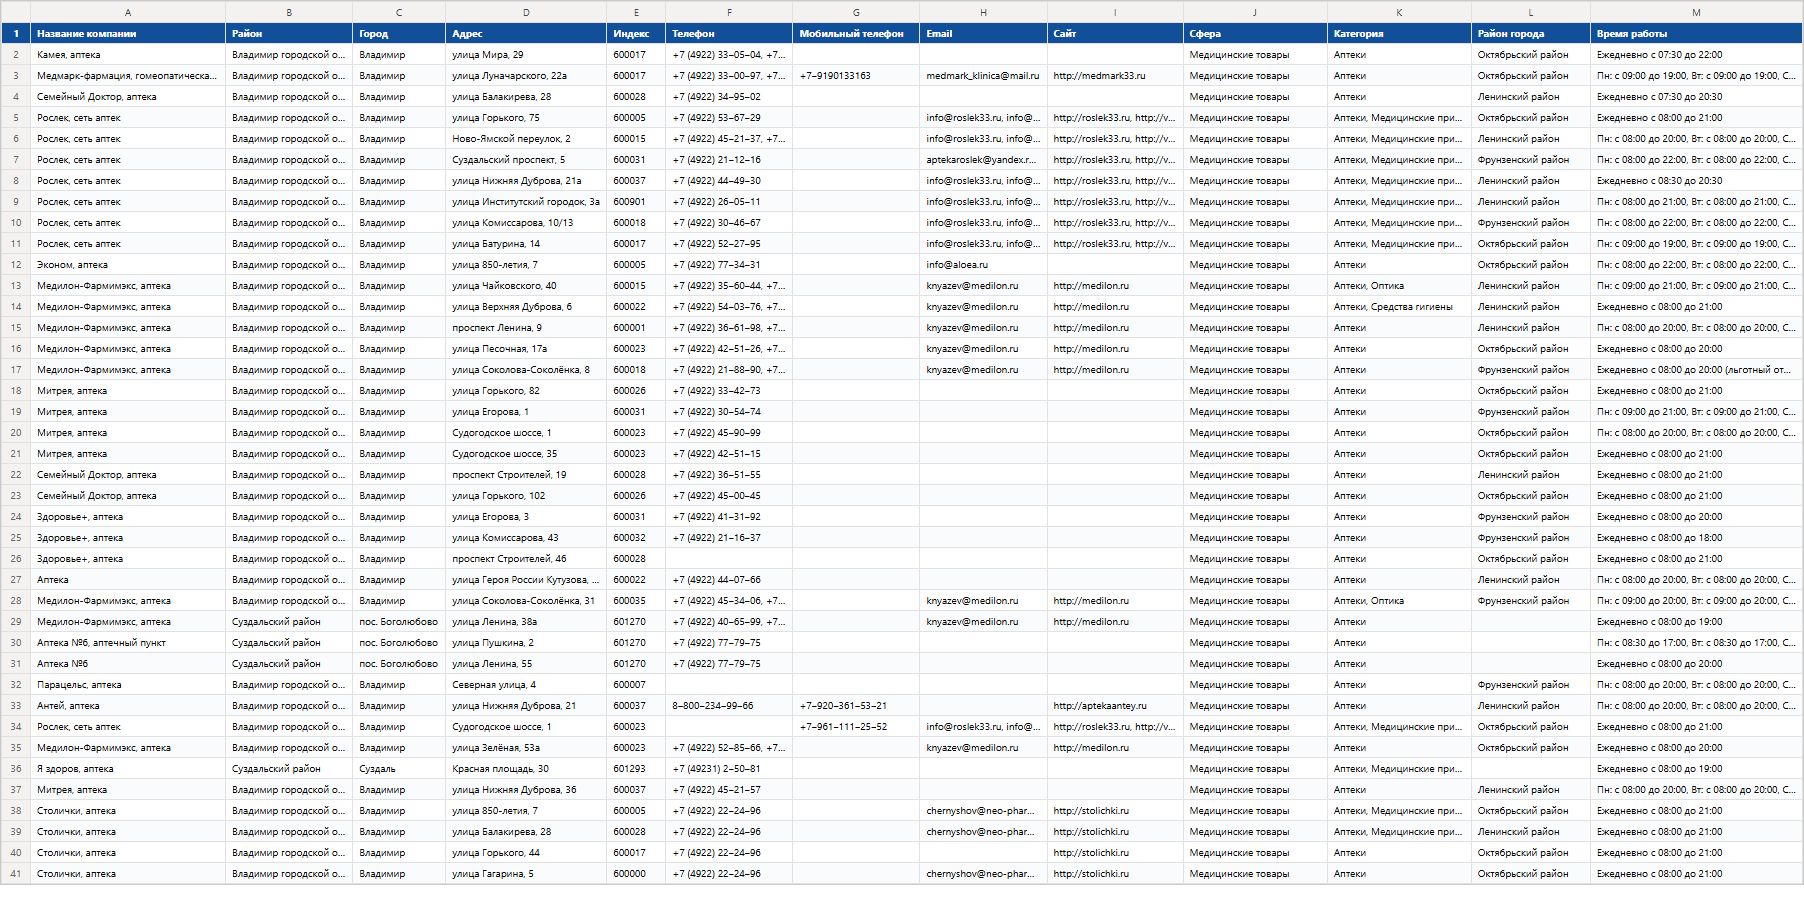Select row number 26 header
The image size is (1804, 902).
(x=15, y=559)
